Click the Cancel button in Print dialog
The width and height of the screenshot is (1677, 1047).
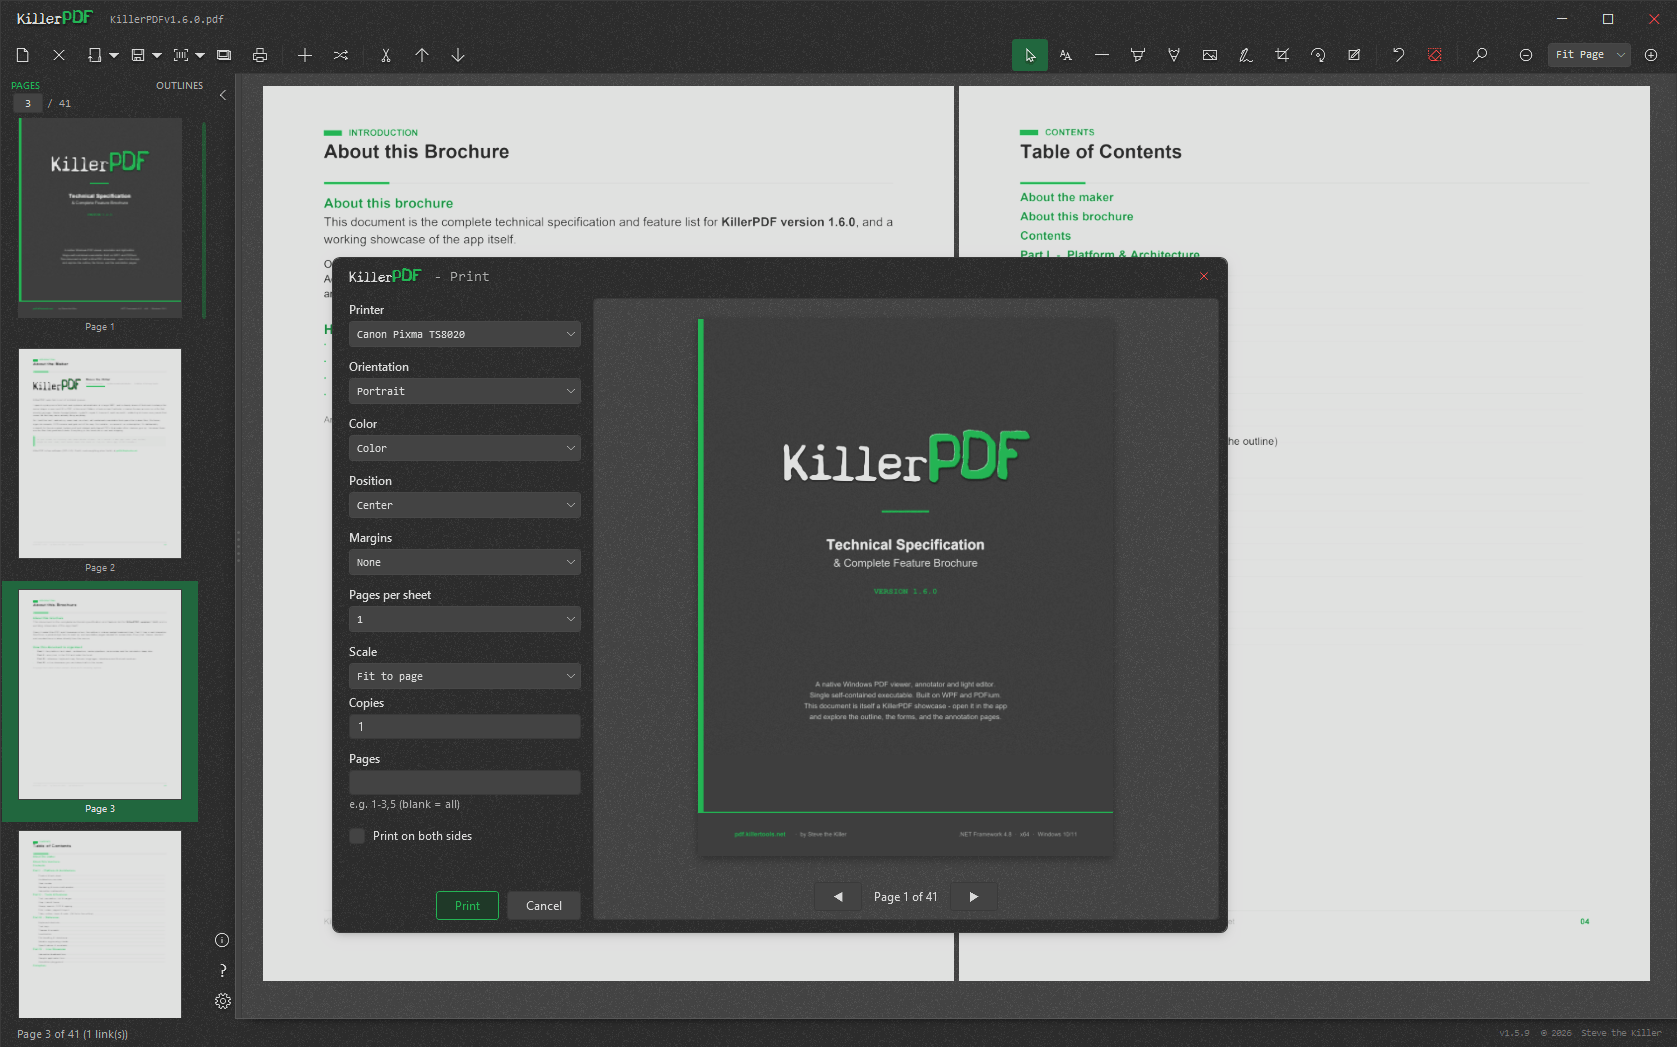(x=544, y=905)
